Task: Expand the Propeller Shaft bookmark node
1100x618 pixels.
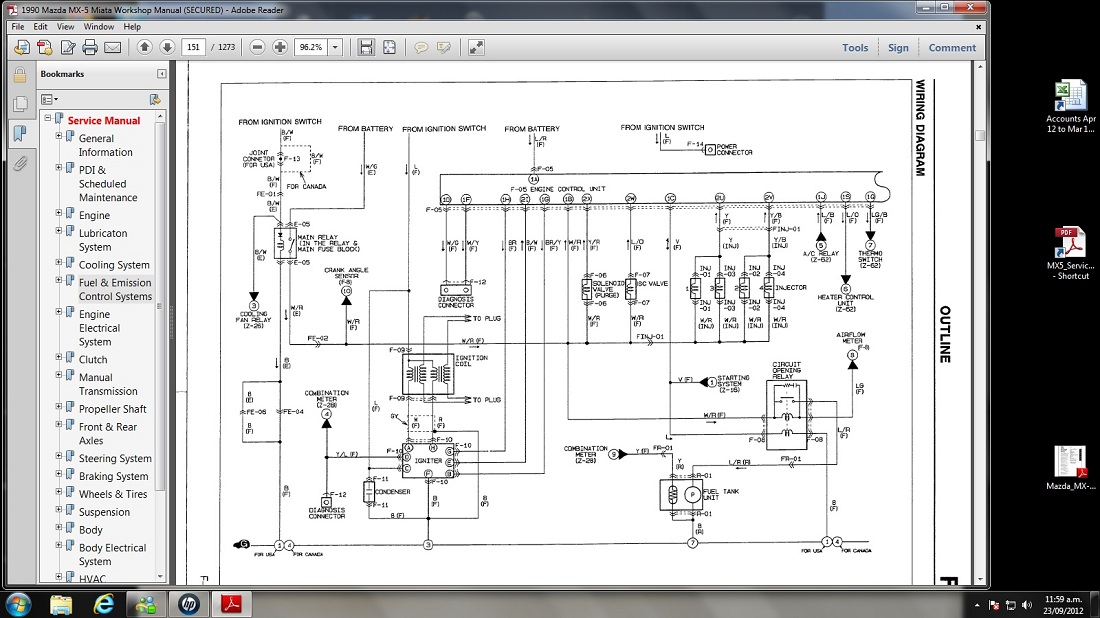Action: (x=59, y=406)
